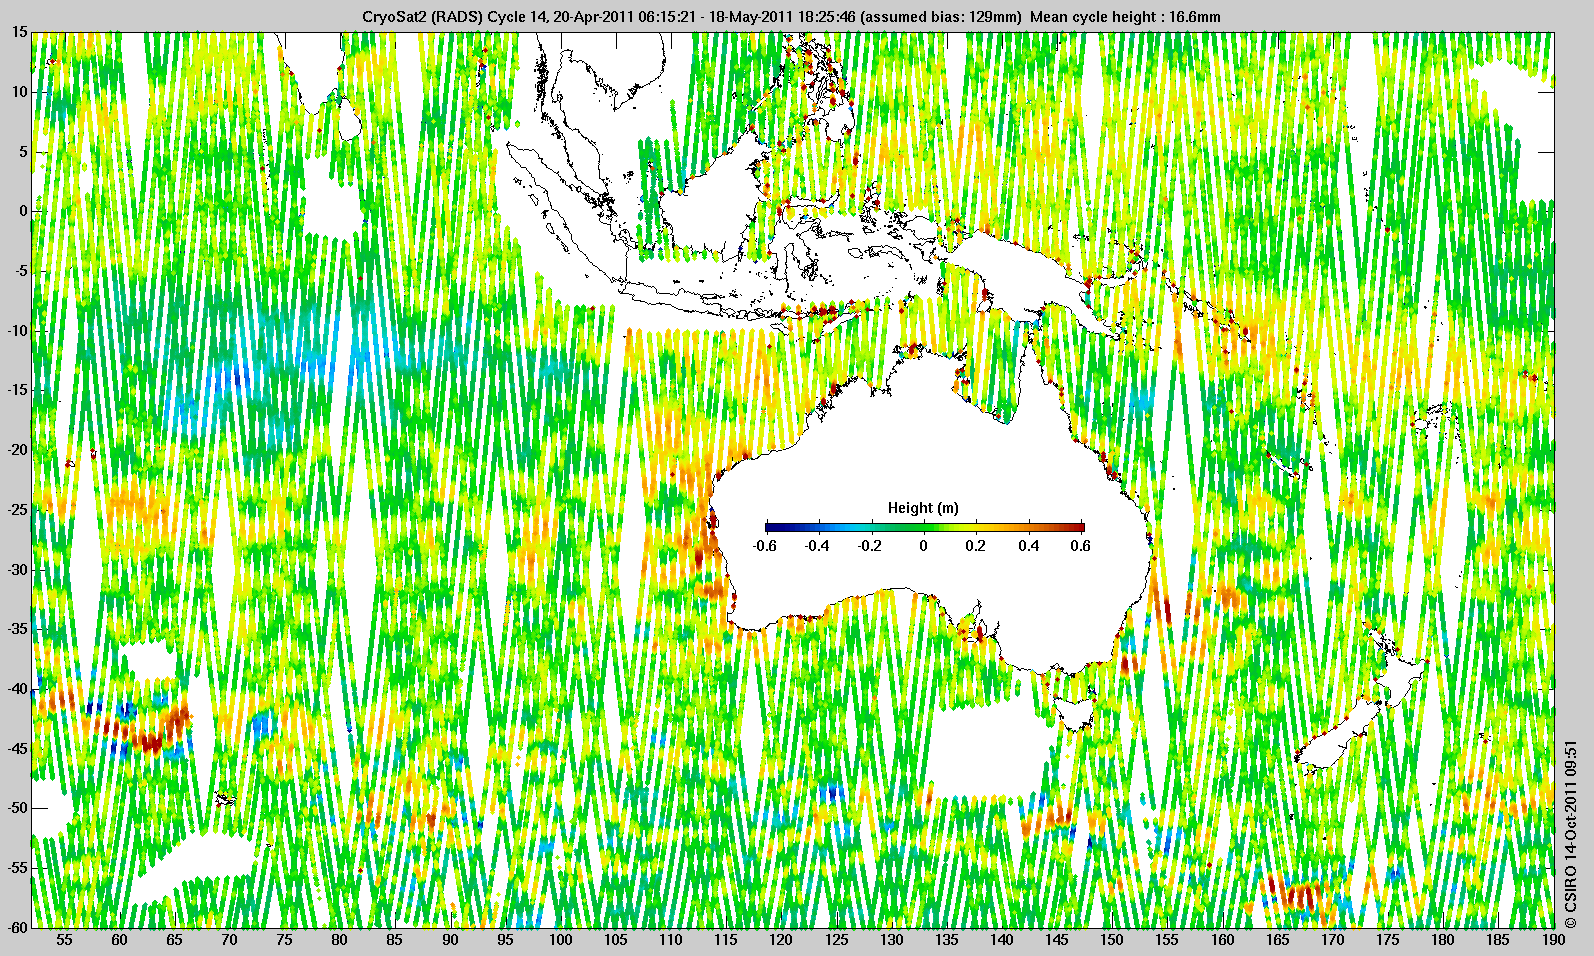Click the Sri Lanka island outline
This screenshot has width=1594, height=956.
(x=349, y=122)
